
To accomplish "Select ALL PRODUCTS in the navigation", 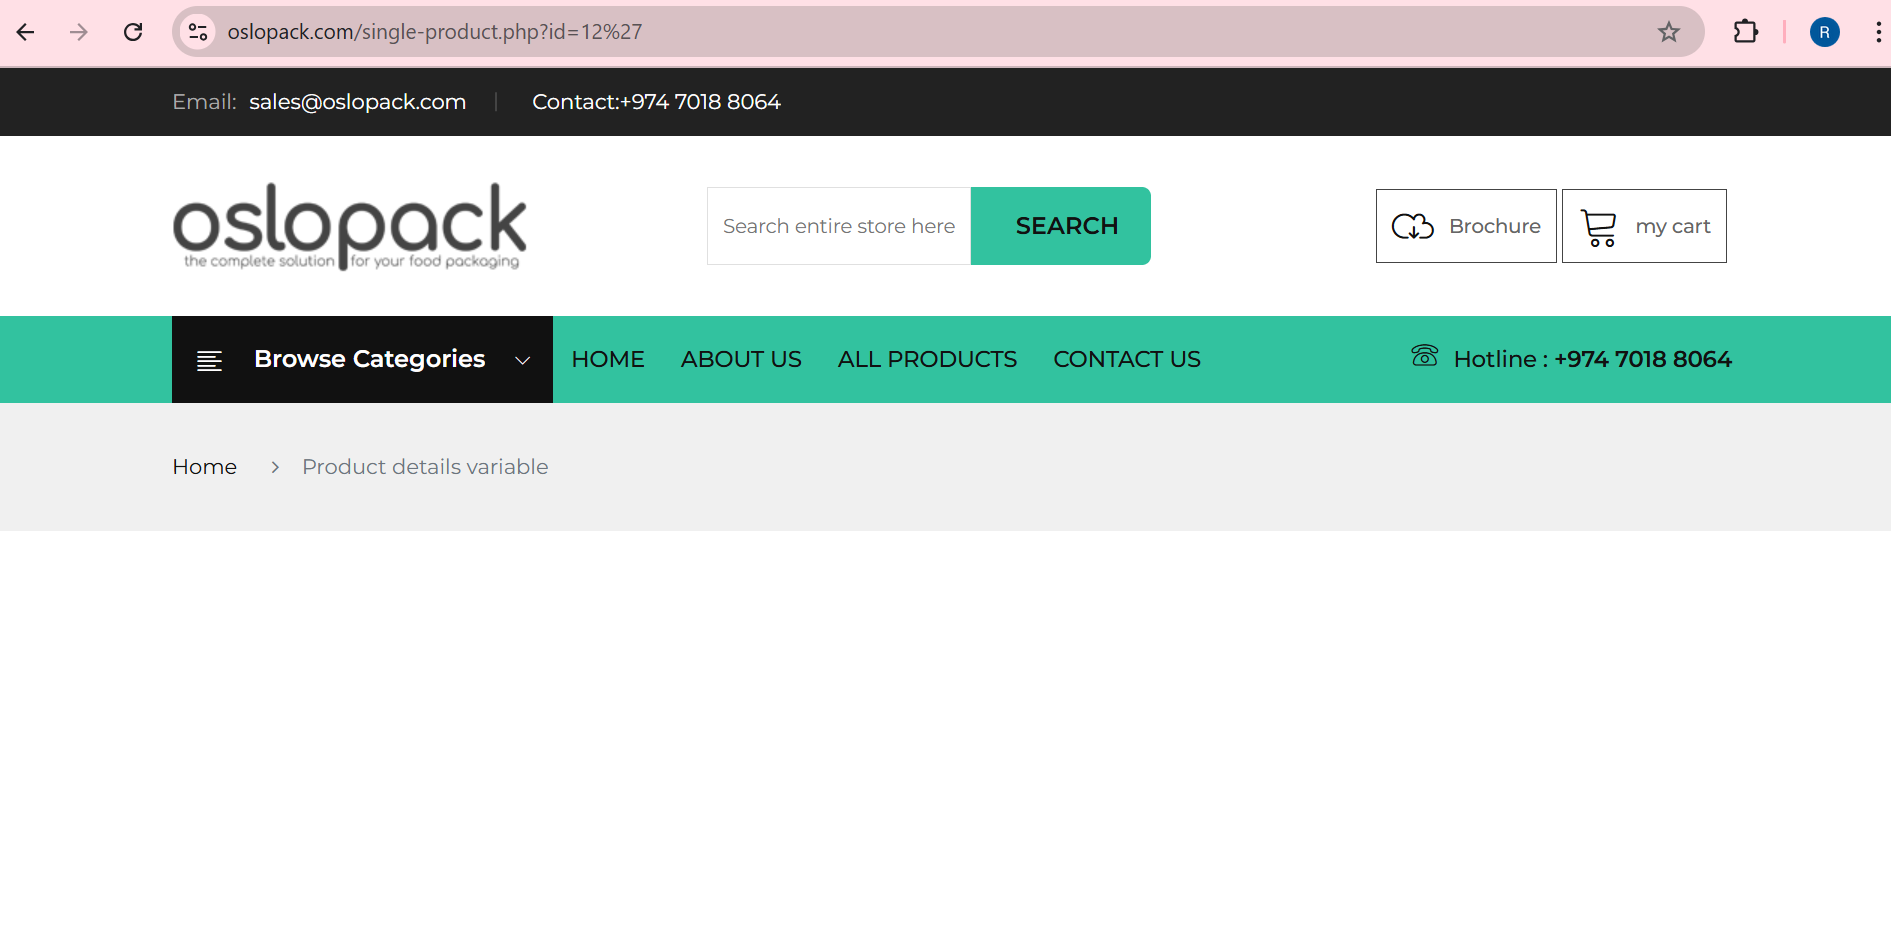I will coord(927,359).
